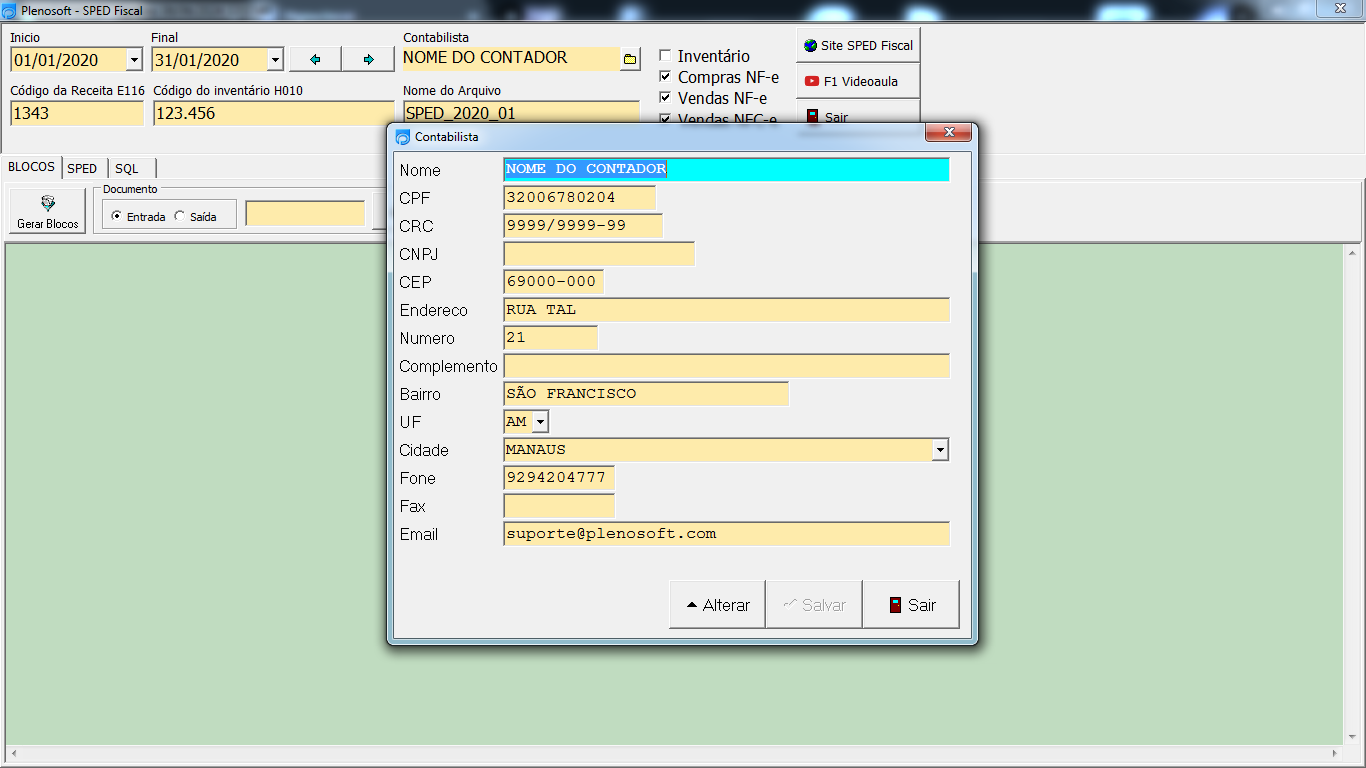
Task: Open the F1 Videoaula YouTube button
Action: click(x=858, y=81)
